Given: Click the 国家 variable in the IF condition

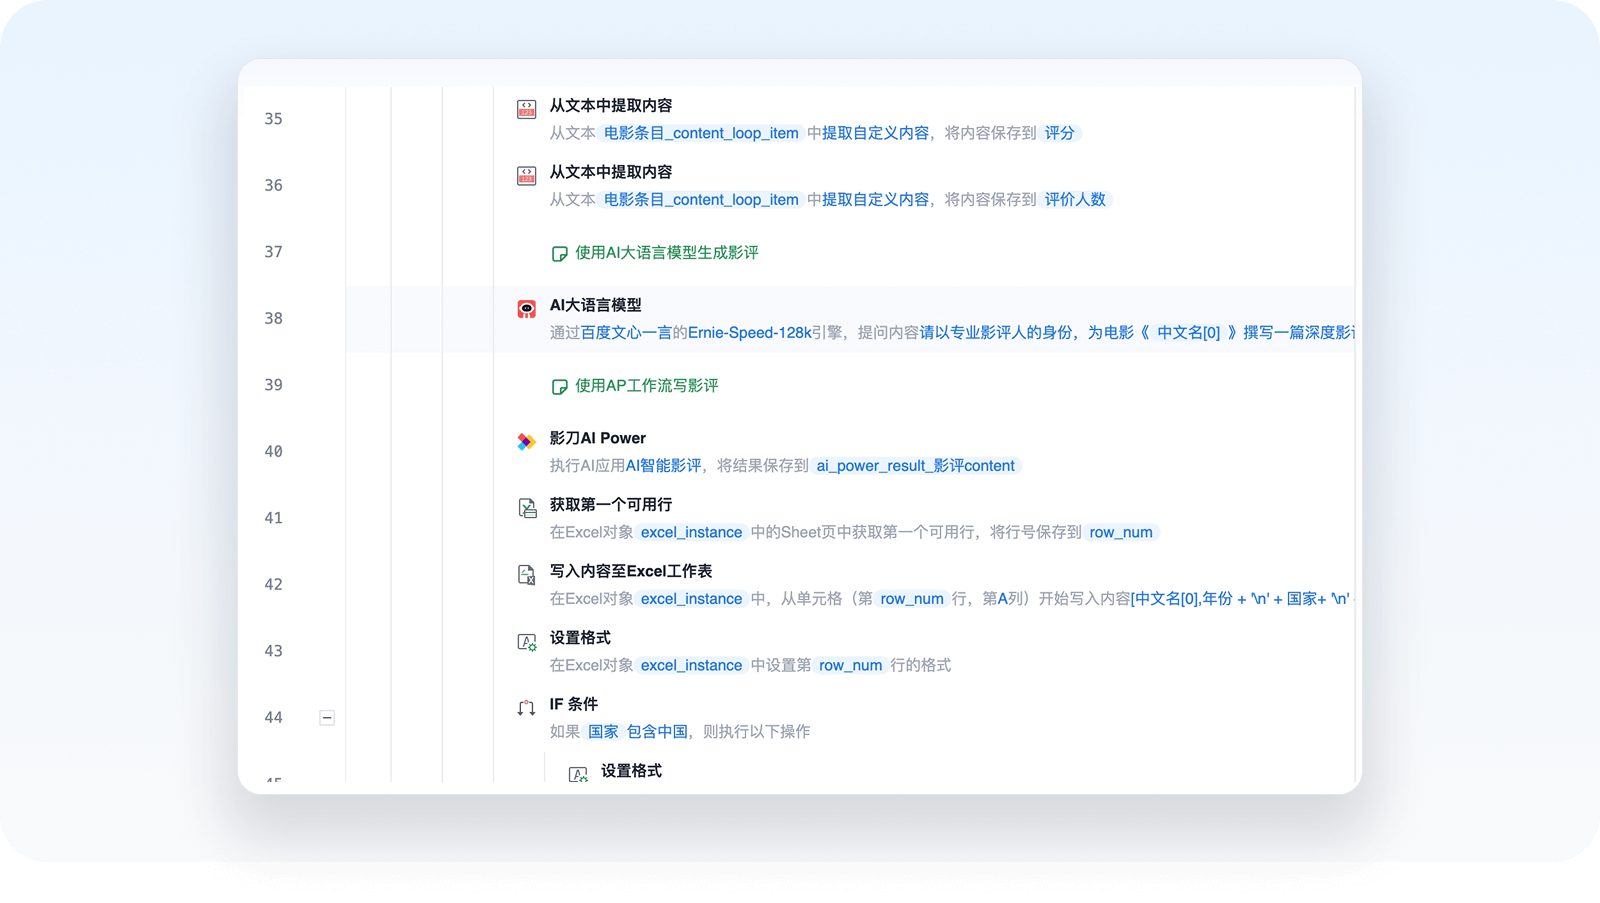Looking at the screenshot, I should (x=603, y=732).
